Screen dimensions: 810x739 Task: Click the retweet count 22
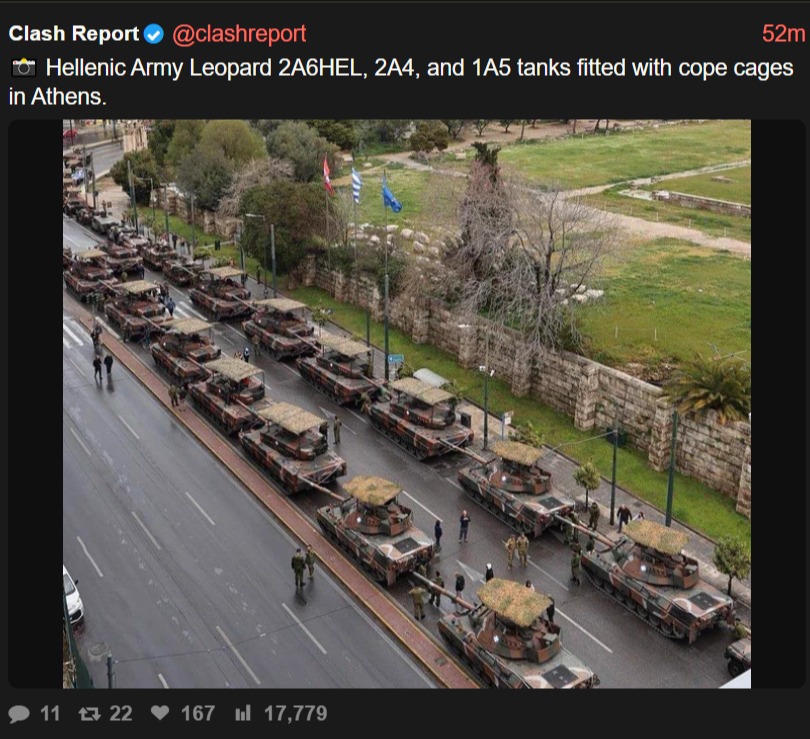[x=121, y=714]
